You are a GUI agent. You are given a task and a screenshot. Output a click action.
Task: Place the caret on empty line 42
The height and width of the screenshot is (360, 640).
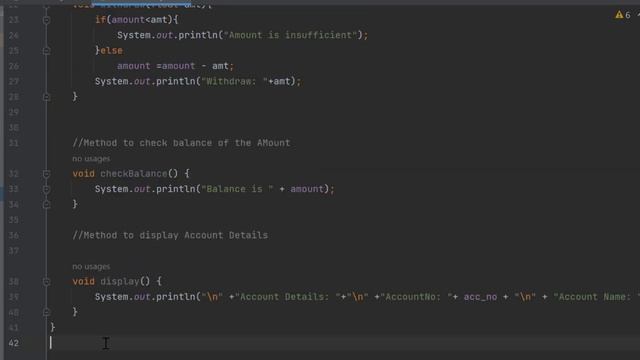343,343
